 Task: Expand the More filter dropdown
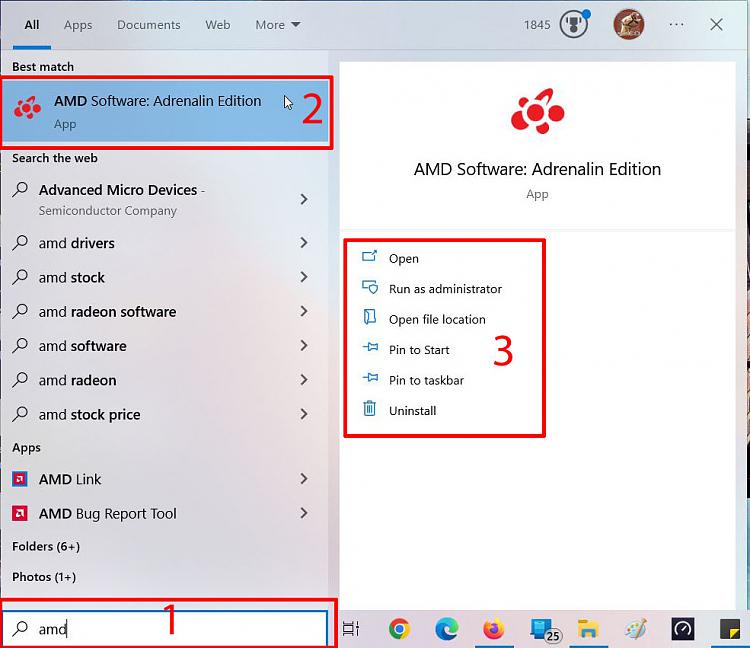click(278, 25)
